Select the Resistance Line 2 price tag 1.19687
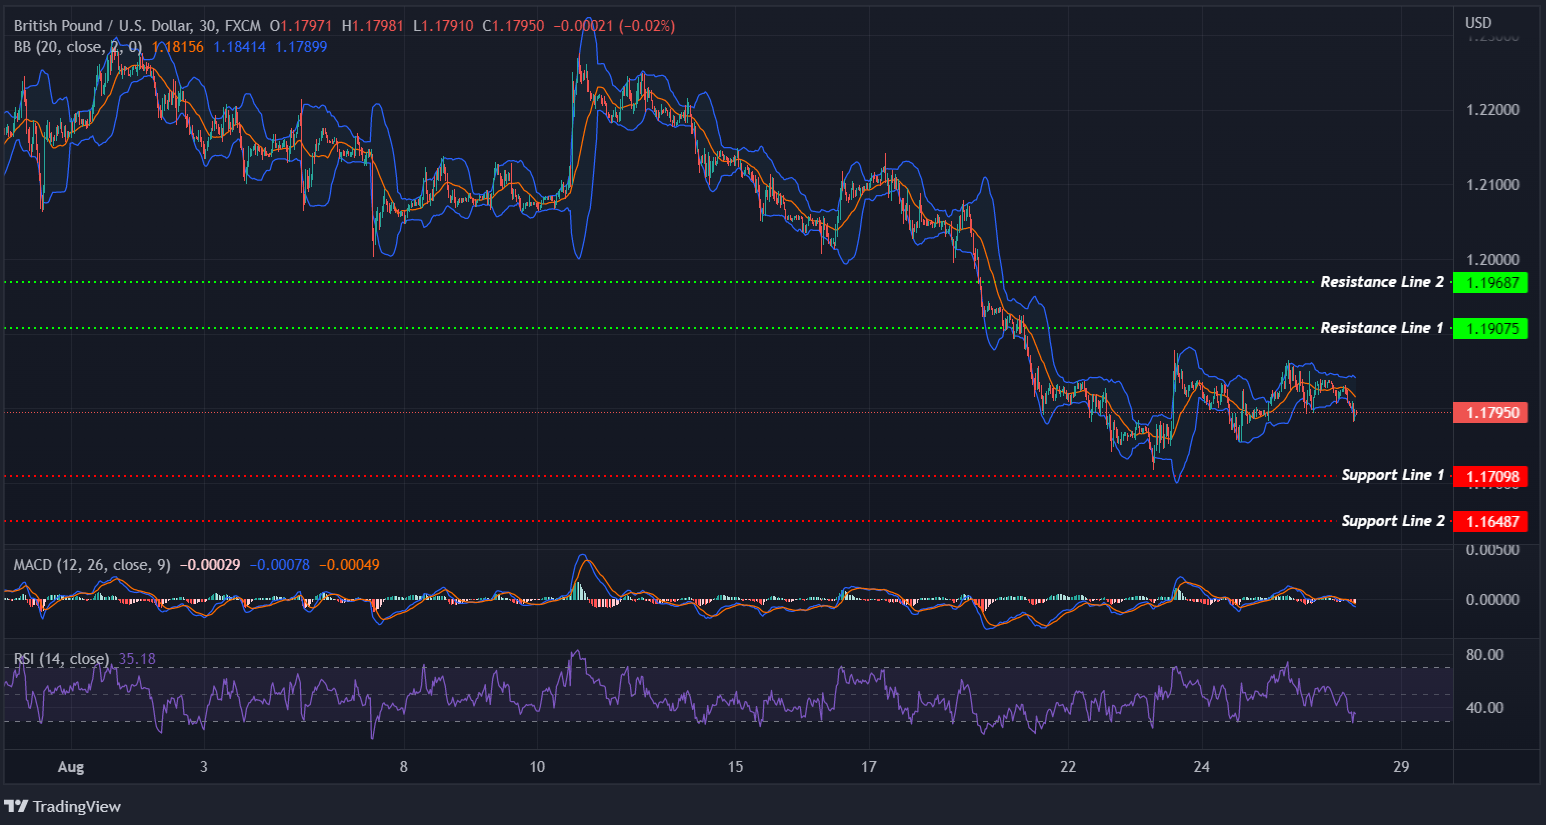Screen dimensions: 1546x825 click(1491, 283)
